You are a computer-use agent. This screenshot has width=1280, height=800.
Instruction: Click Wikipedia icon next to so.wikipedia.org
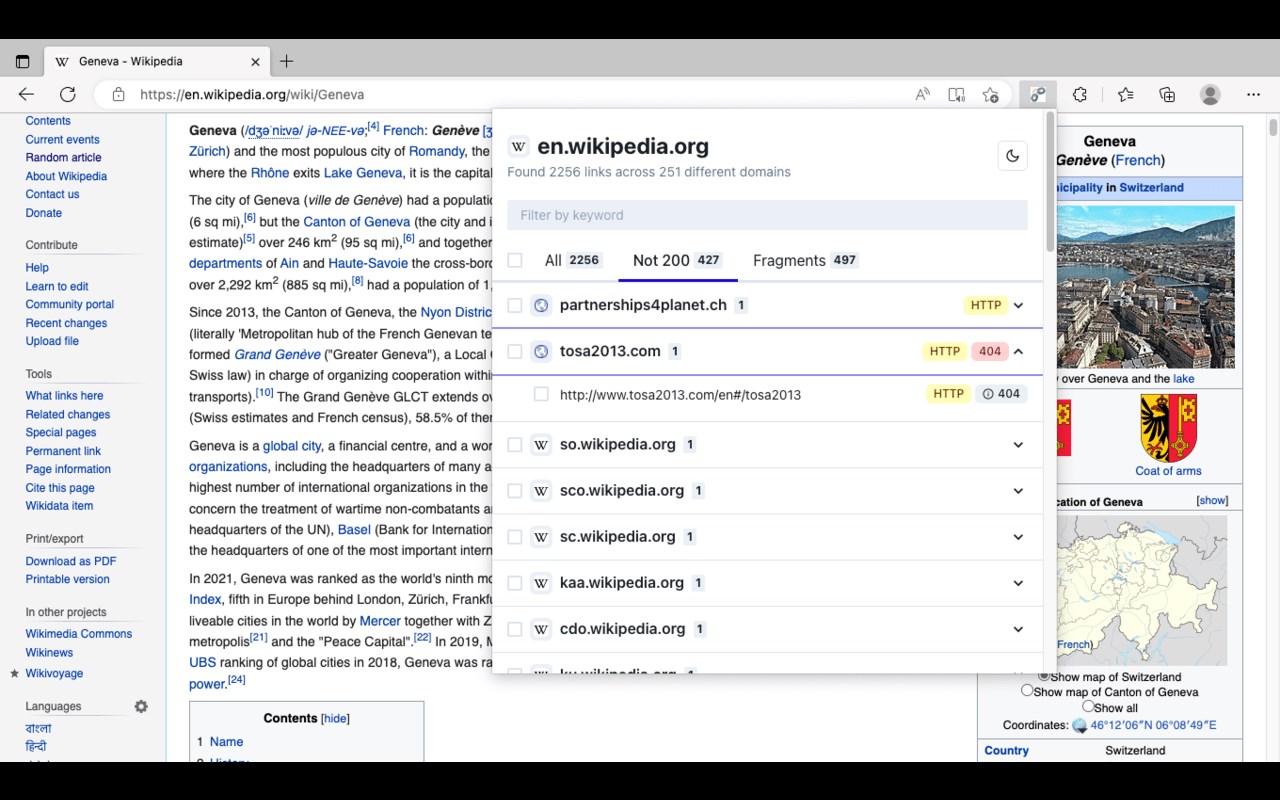click(x=541, y=444)
